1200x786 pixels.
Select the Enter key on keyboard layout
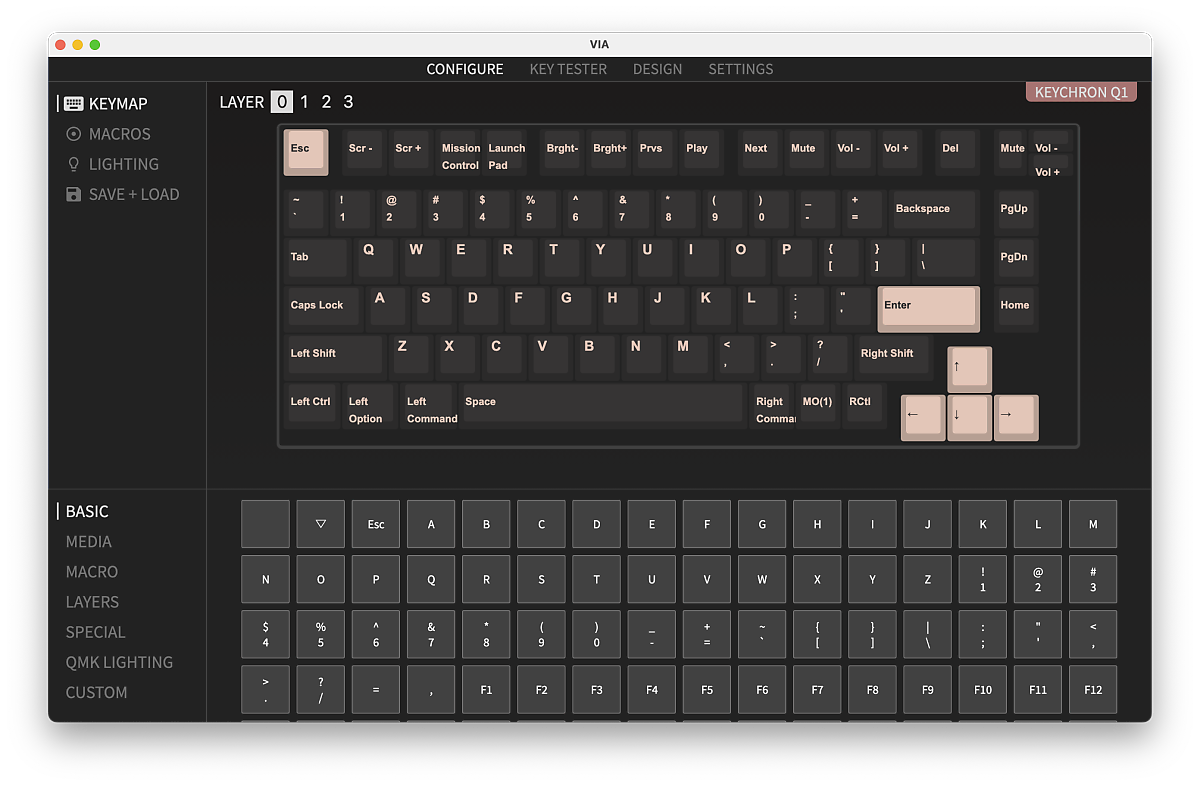point(929,309)
